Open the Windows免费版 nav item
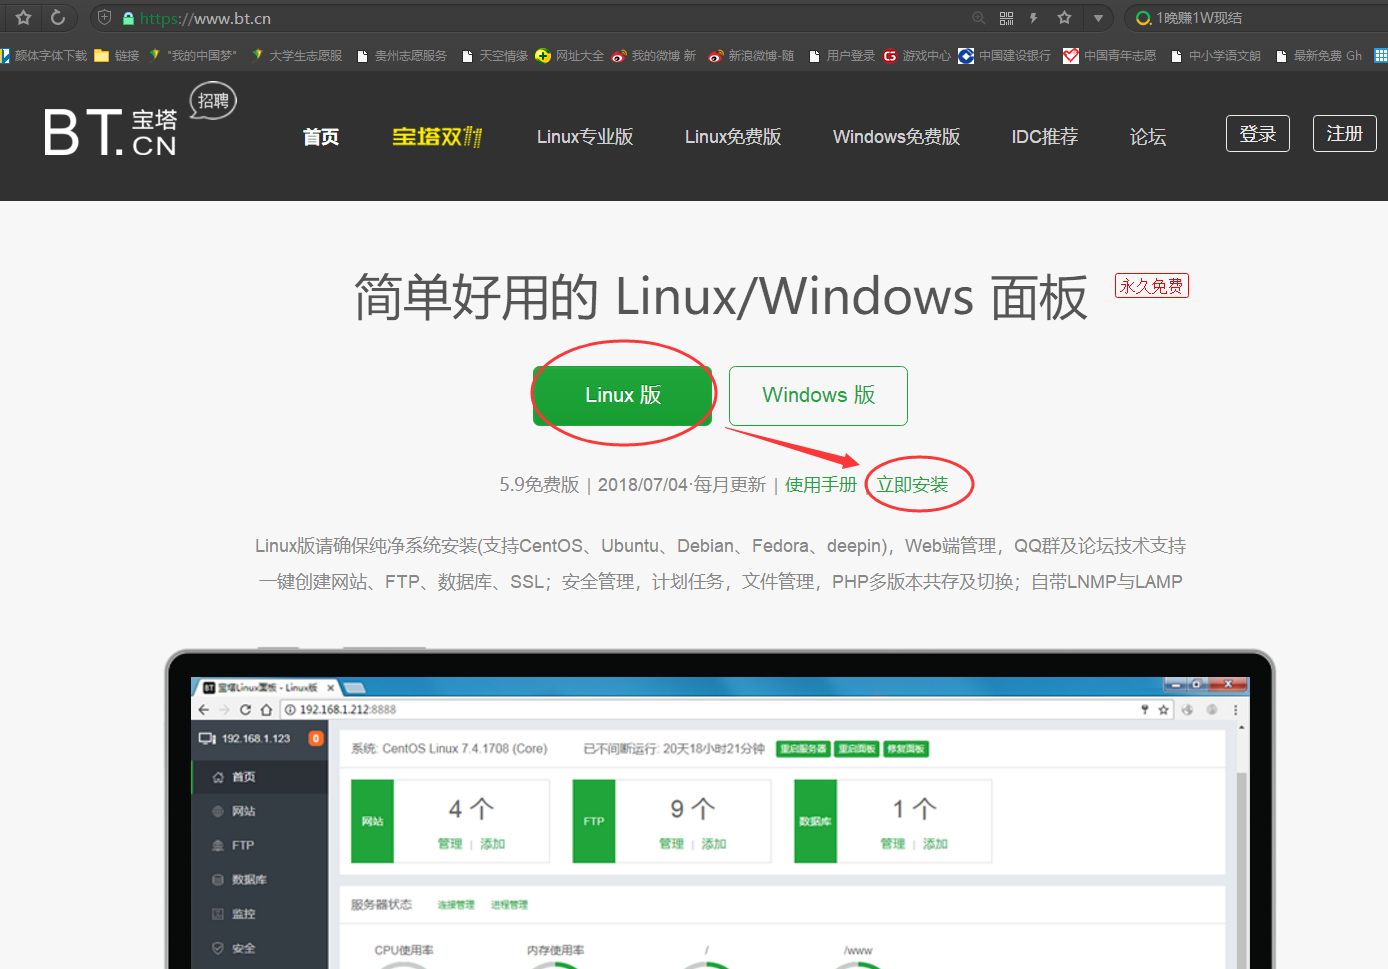This screenshot has height=969, width=1388. tap(896, 137)
